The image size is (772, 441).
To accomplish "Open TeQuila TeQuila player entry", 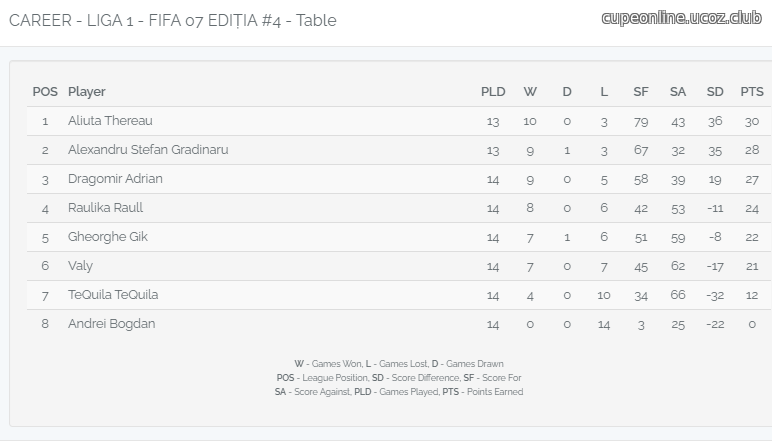I will [x=113, y=295].
